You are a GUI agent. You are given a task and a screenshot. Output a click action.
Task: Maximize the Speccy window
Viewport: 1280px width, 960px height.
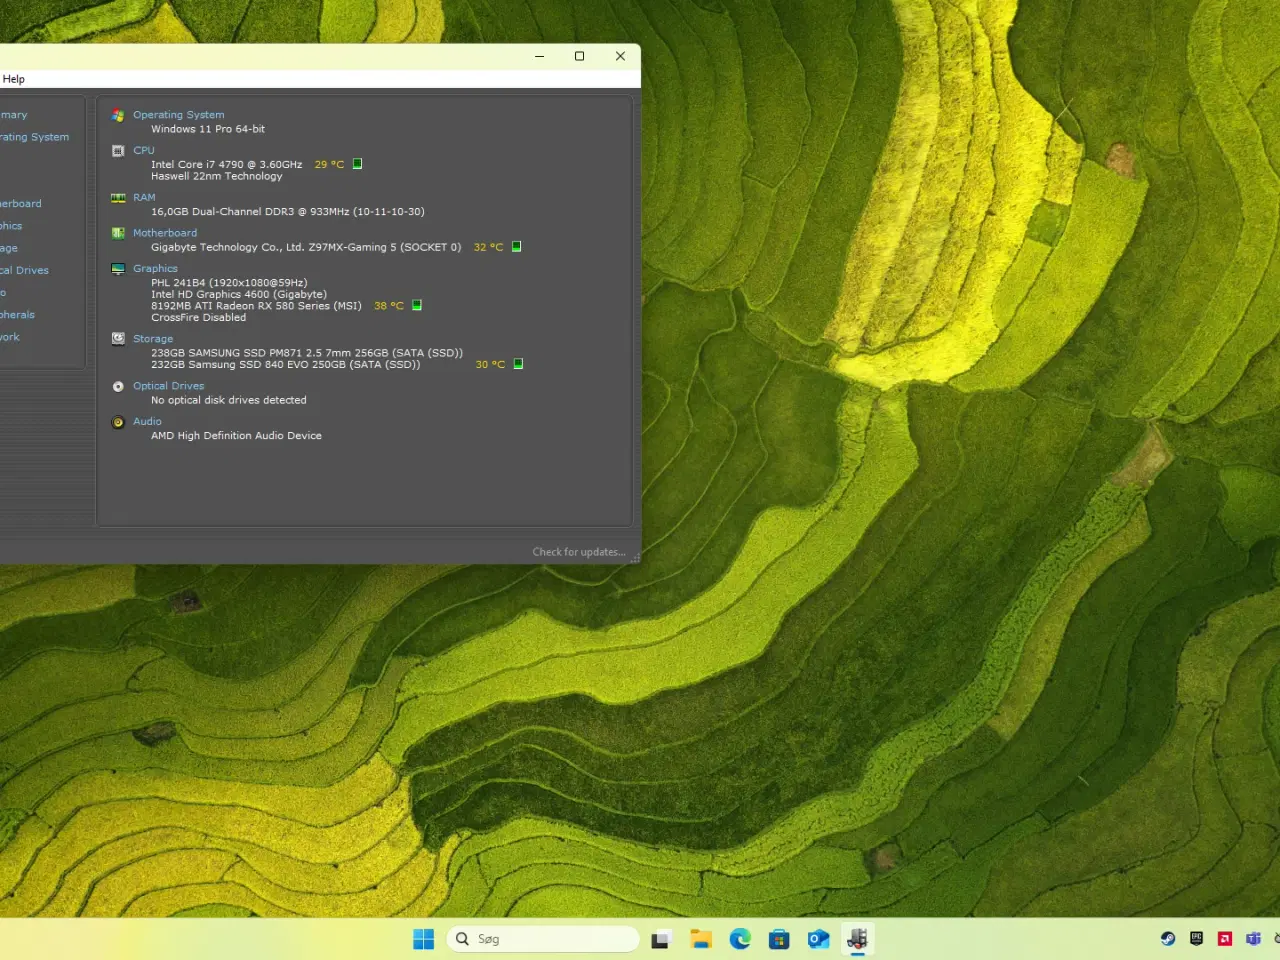pyautogui.click(x=579, y=56)
